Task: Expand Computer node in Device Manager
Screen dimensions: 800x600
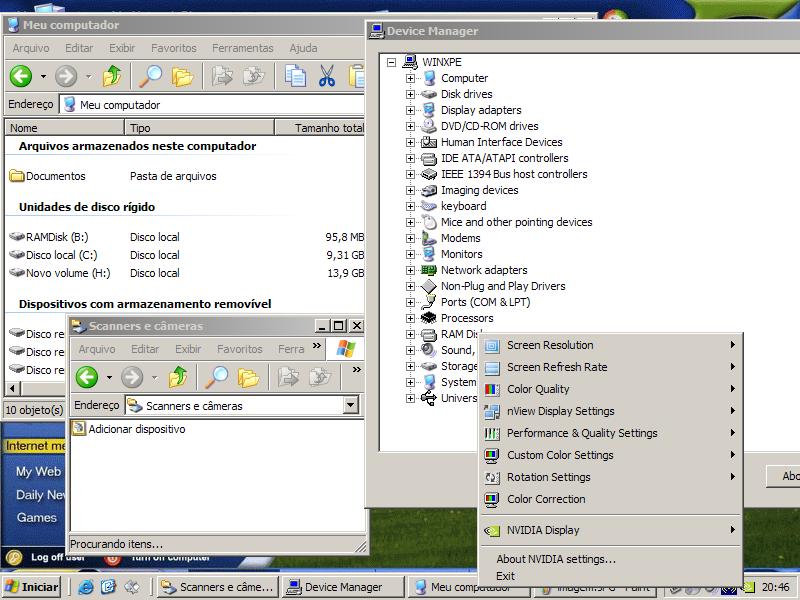Action: (x=410, y=79)
